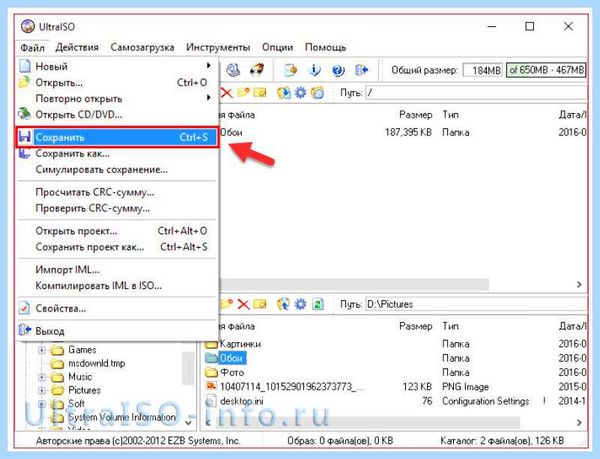This screenshot has height=459, width=600.
Task: Choose Открыть... from File menu
Action: point(117,82)
